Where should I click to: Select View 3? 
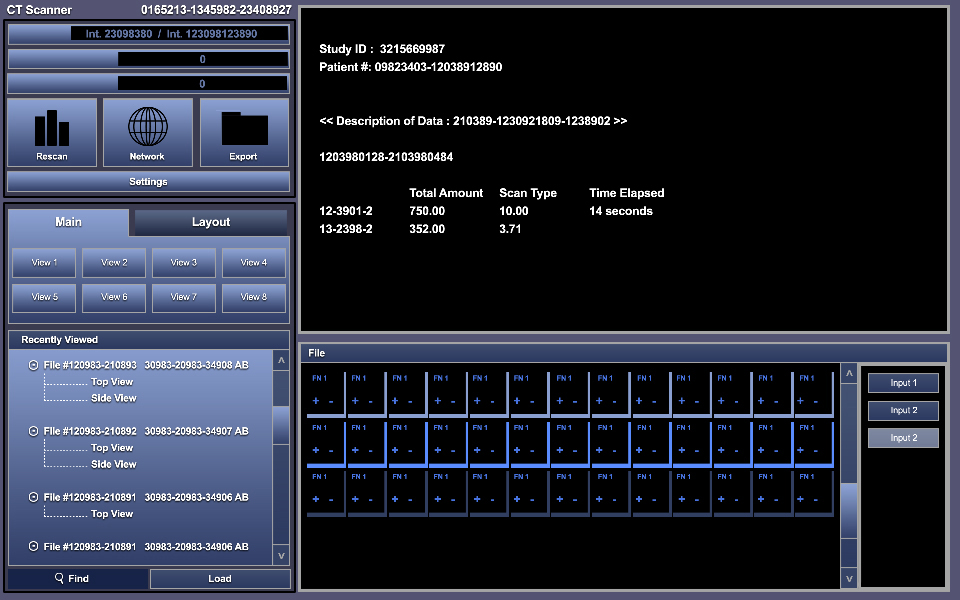184,263
